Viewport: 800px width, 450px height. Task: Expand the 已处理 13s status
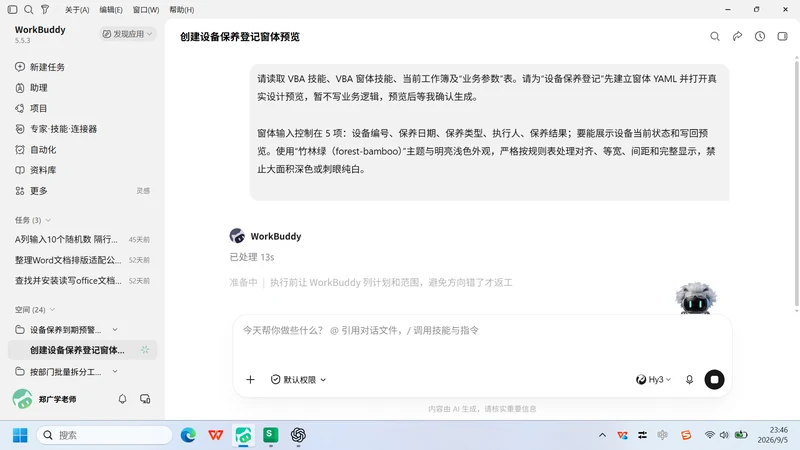[x=252, y=257]
